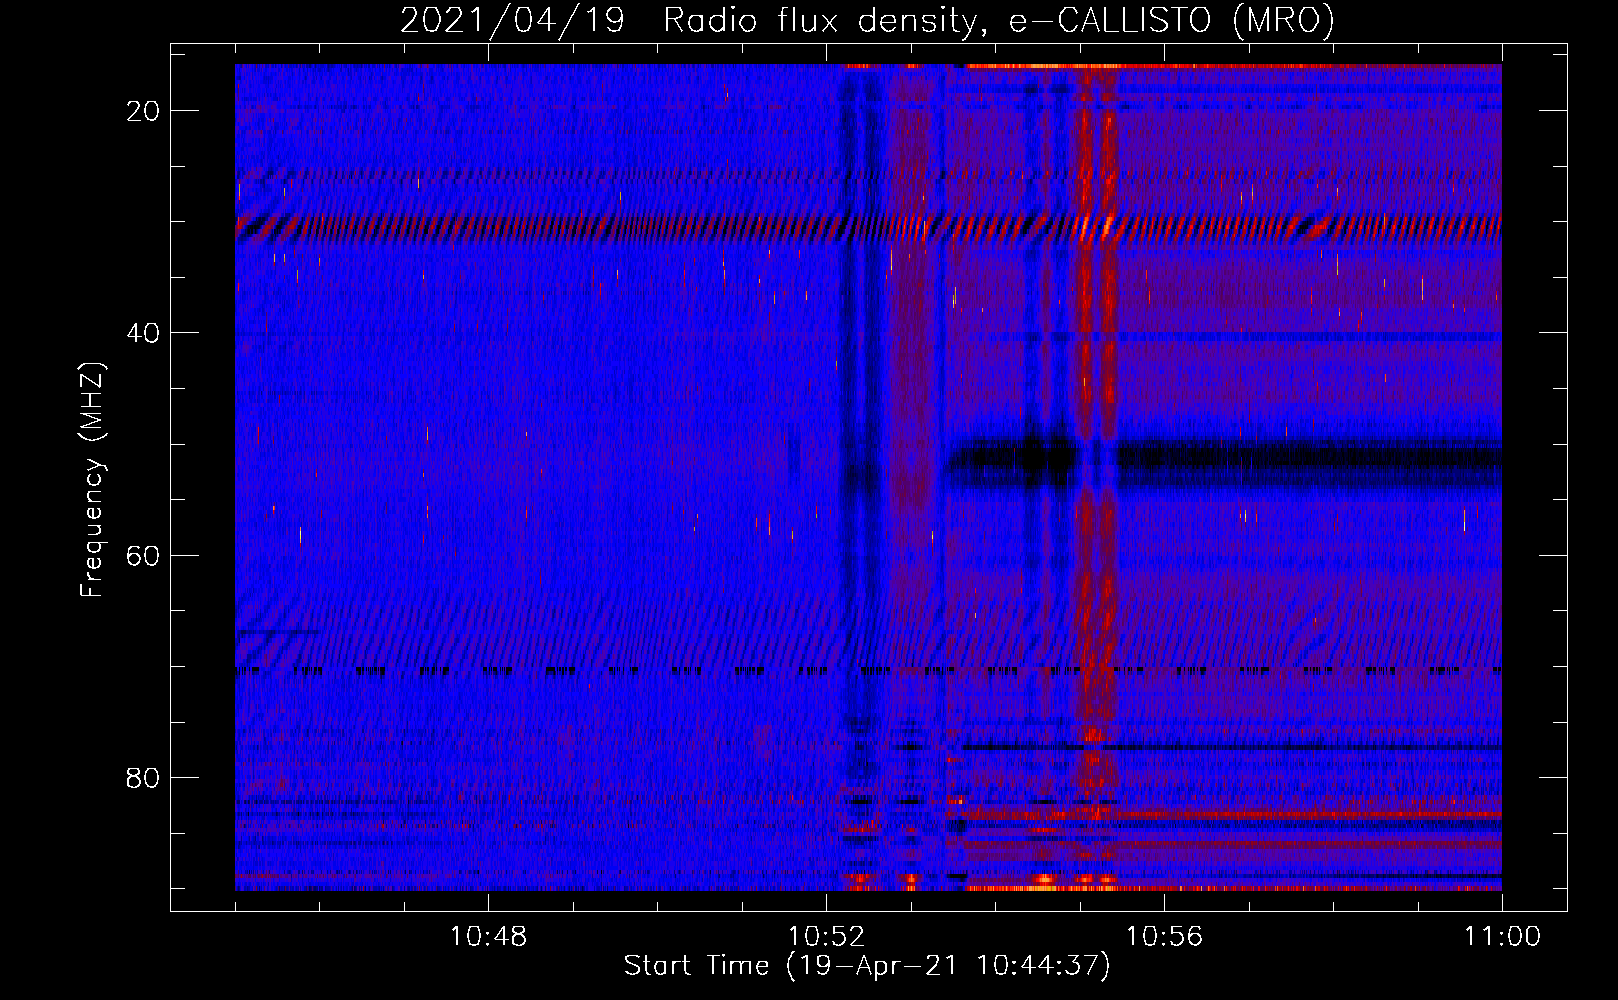Screen dimensions: 1618x1000
Task: Click the striped interference band near 30 MHz
Action: tap(868, 228)
